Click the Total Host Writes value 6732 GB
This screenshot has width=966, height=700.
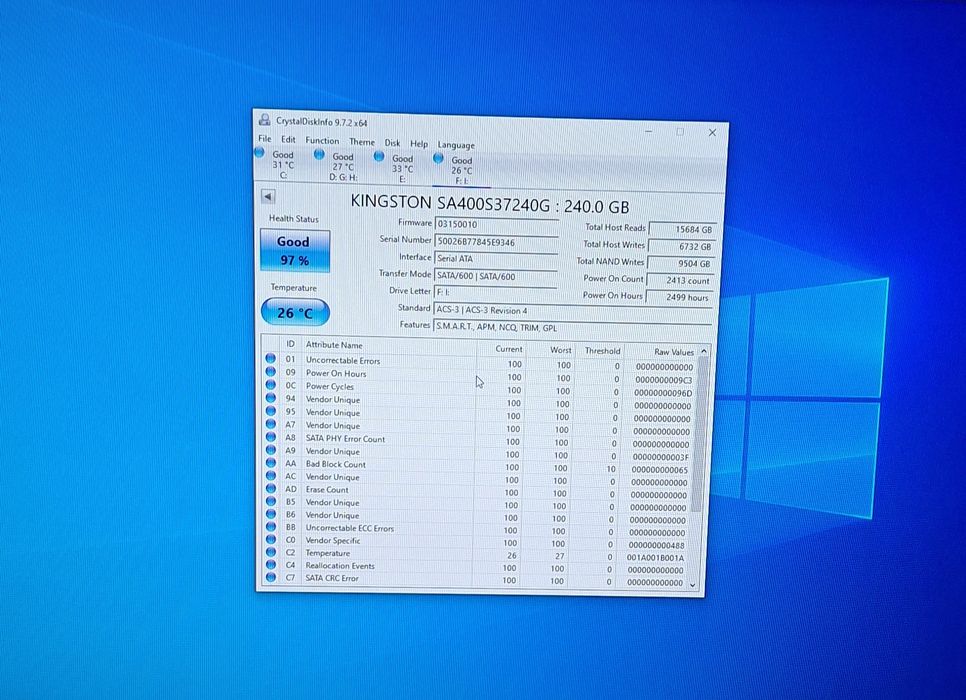tap(682, 246)
